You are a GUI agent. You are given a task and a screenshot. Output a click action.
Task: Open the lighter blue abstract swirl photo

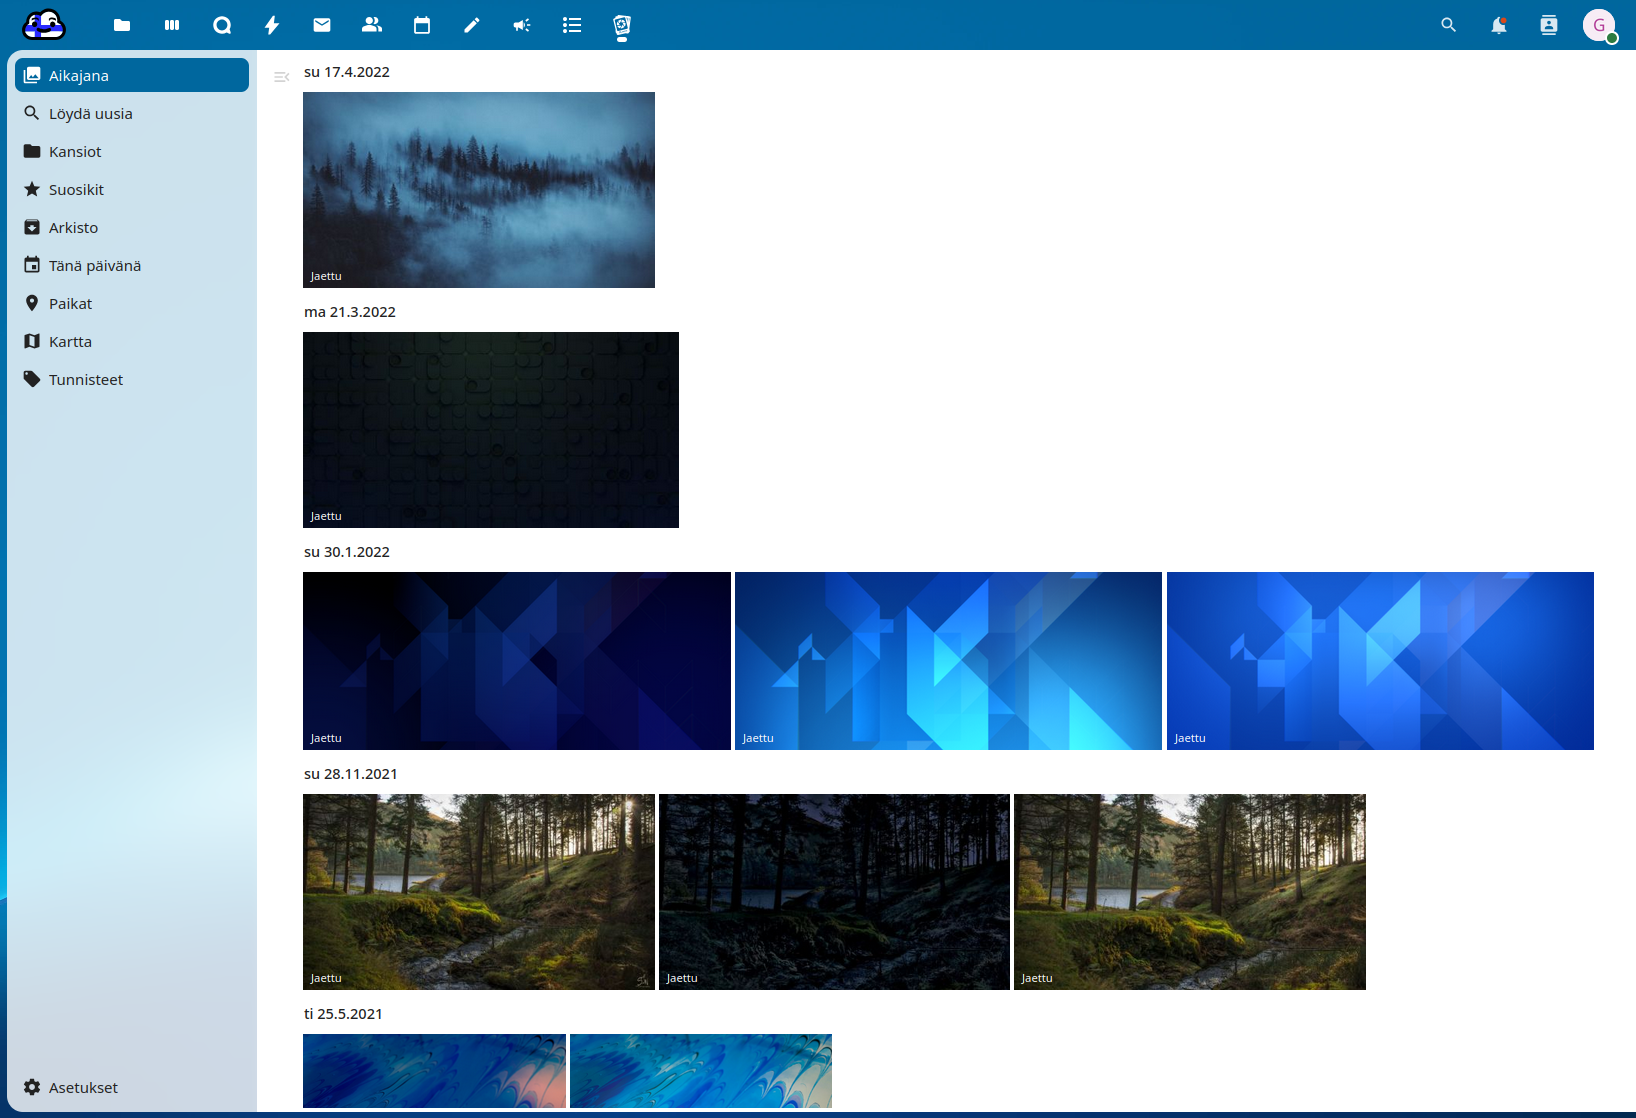pos(701,1071)
